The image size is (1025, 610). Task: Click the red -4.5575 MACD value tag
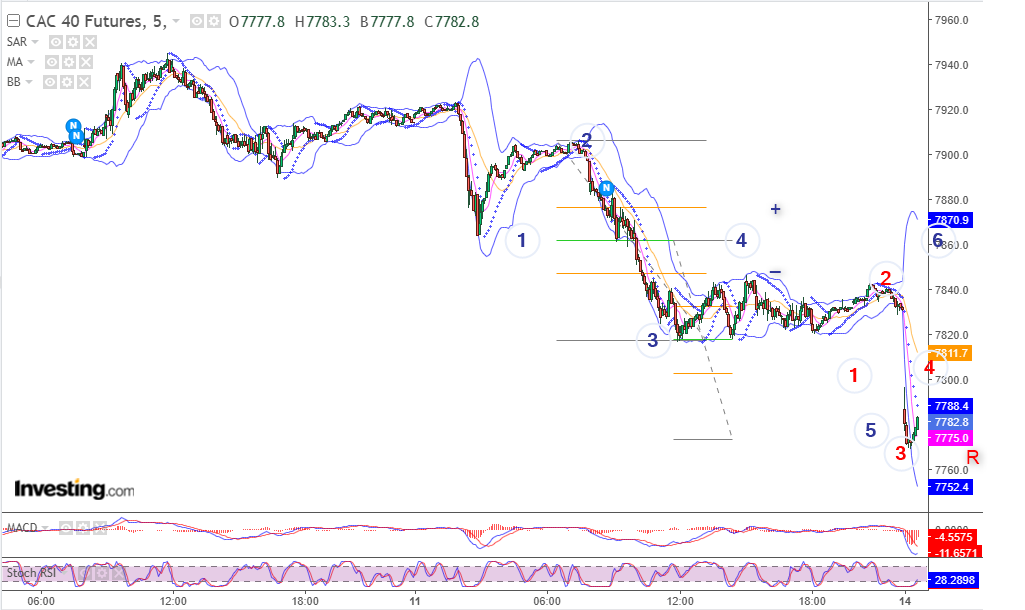[953, 537]
